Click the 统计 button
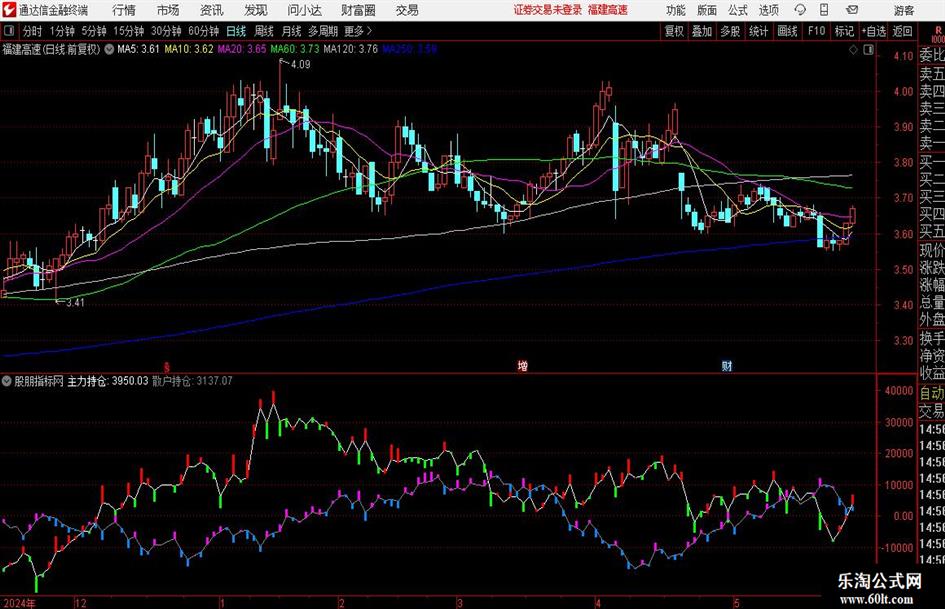945x609 pixels. point(758,31)
